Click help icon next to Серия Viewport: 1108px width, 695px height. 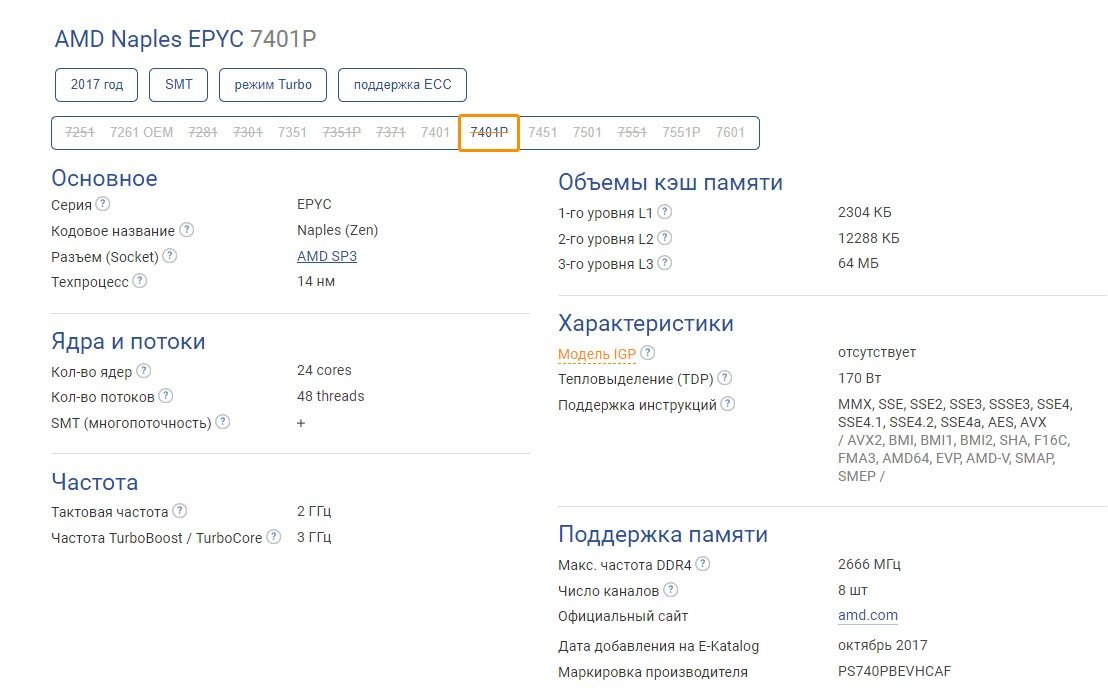(x=102, y=203)
